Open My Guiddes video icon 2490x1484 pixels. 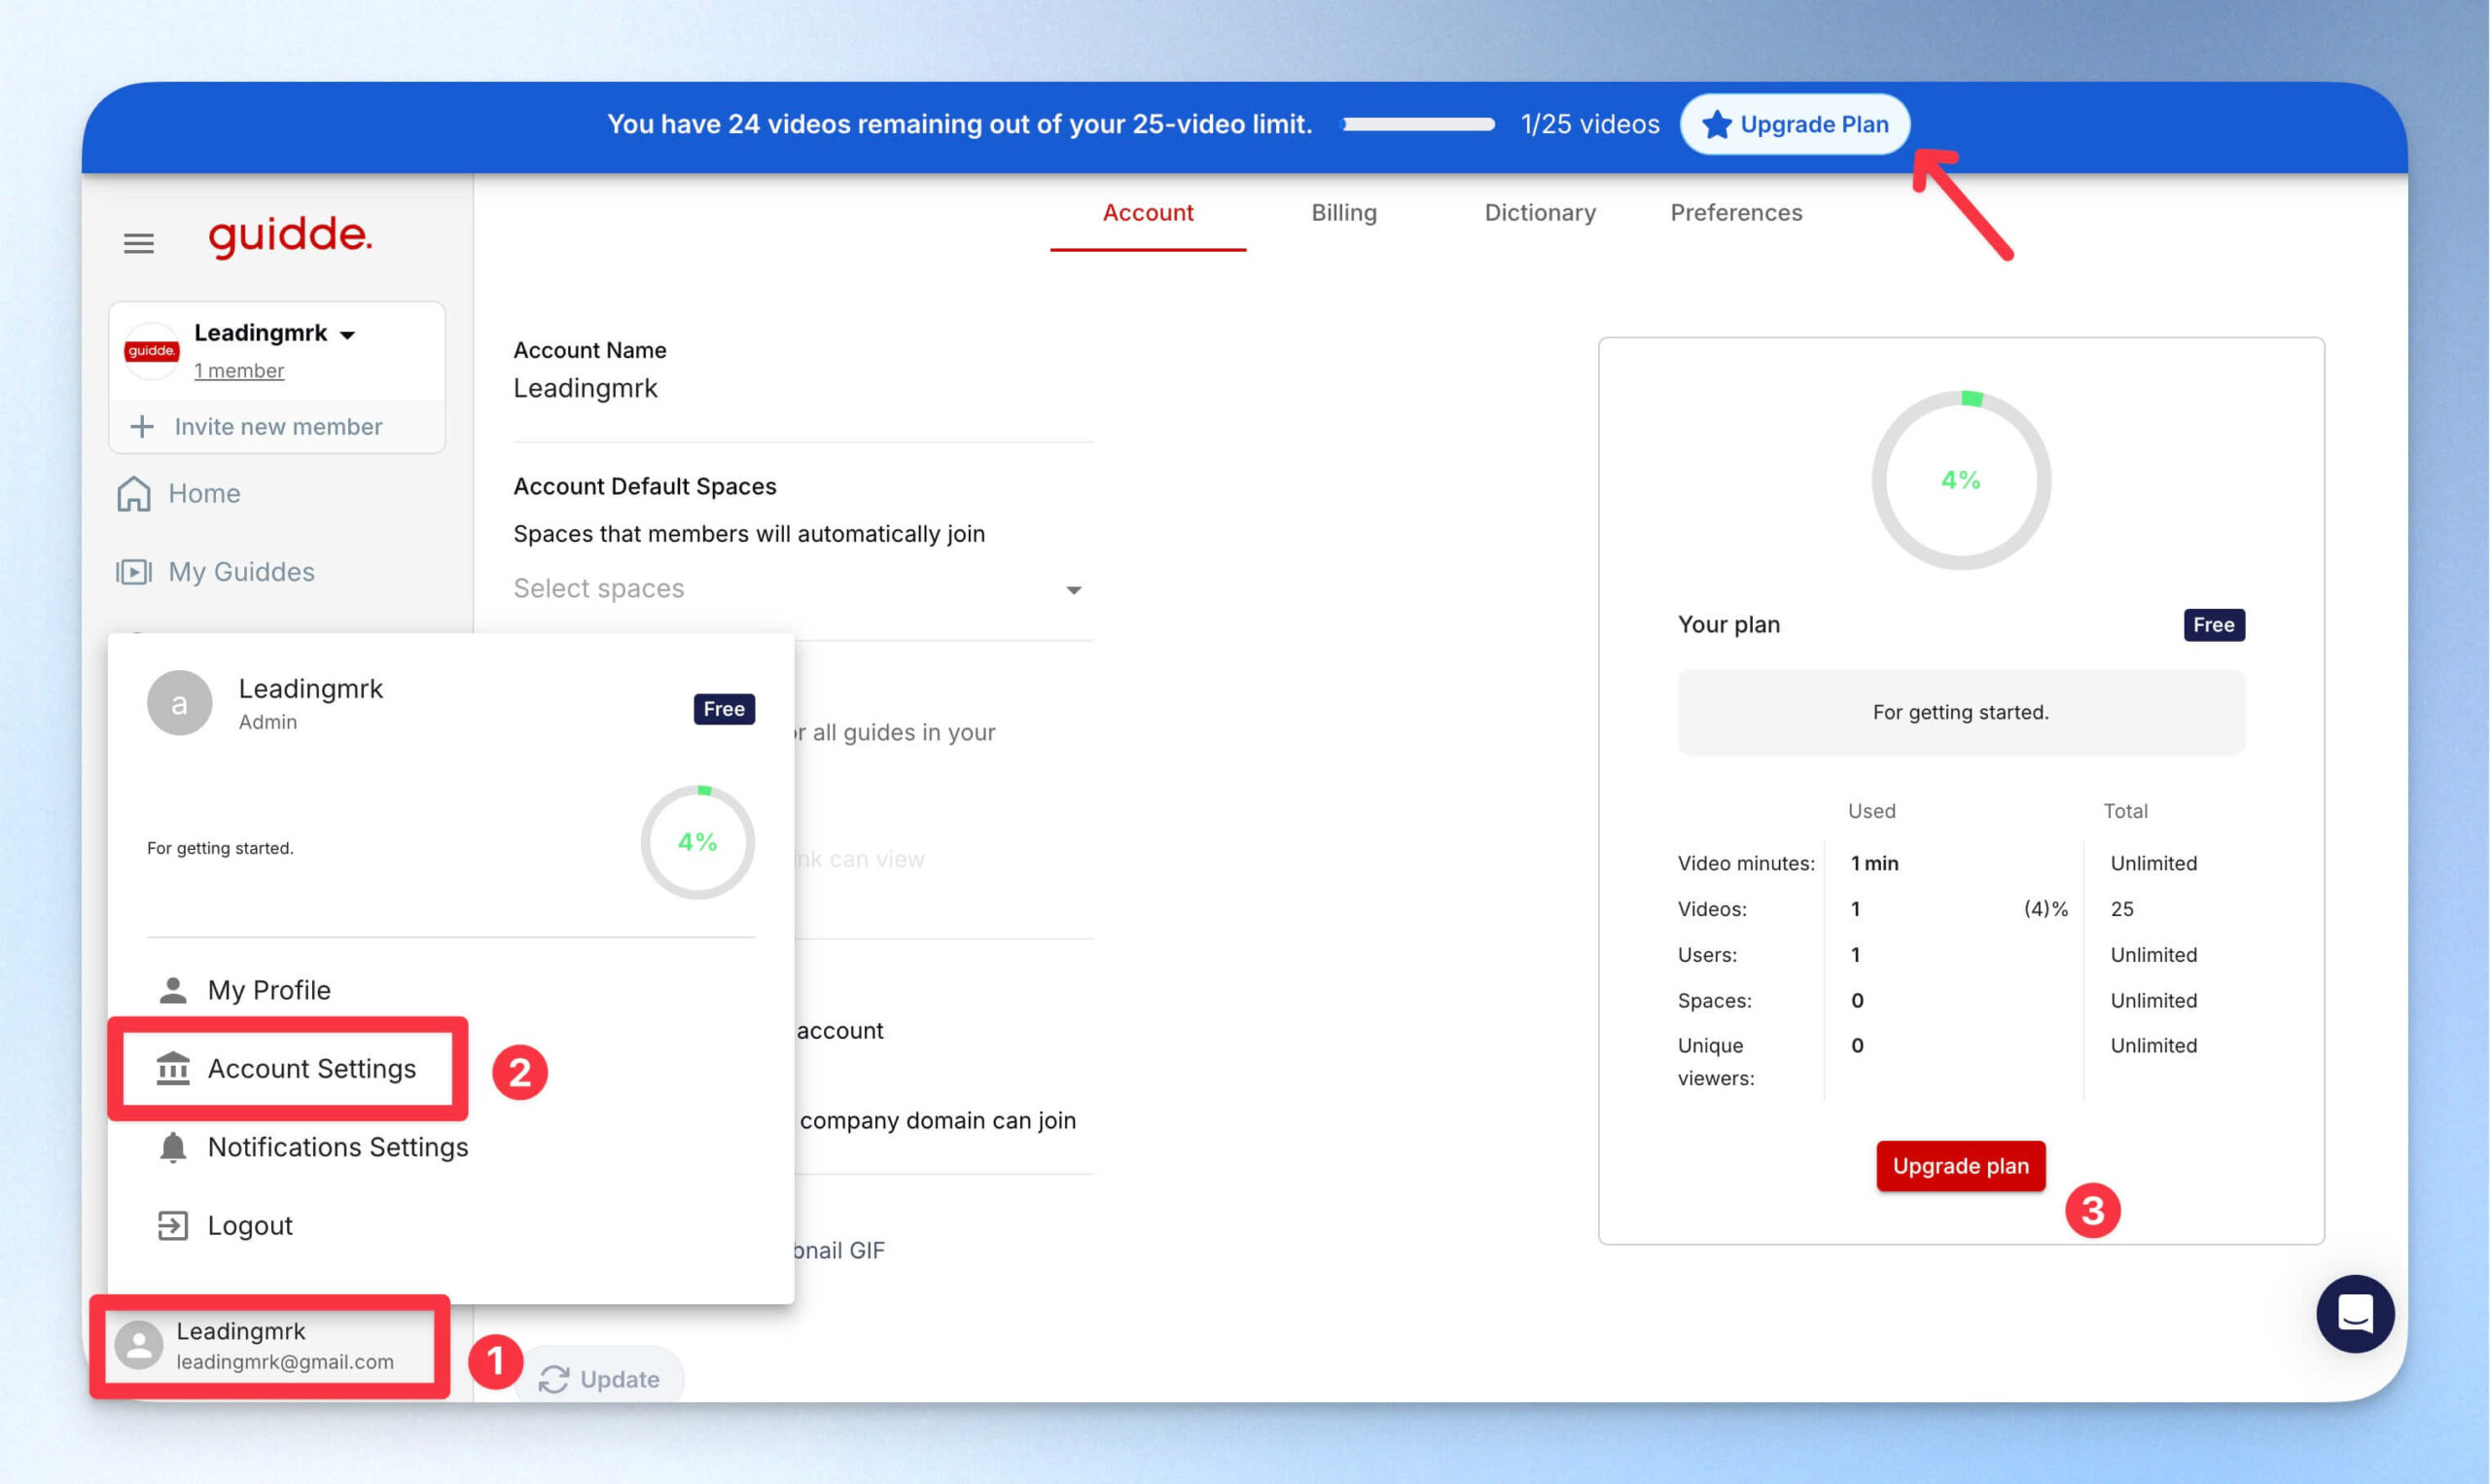pos(134,571)
